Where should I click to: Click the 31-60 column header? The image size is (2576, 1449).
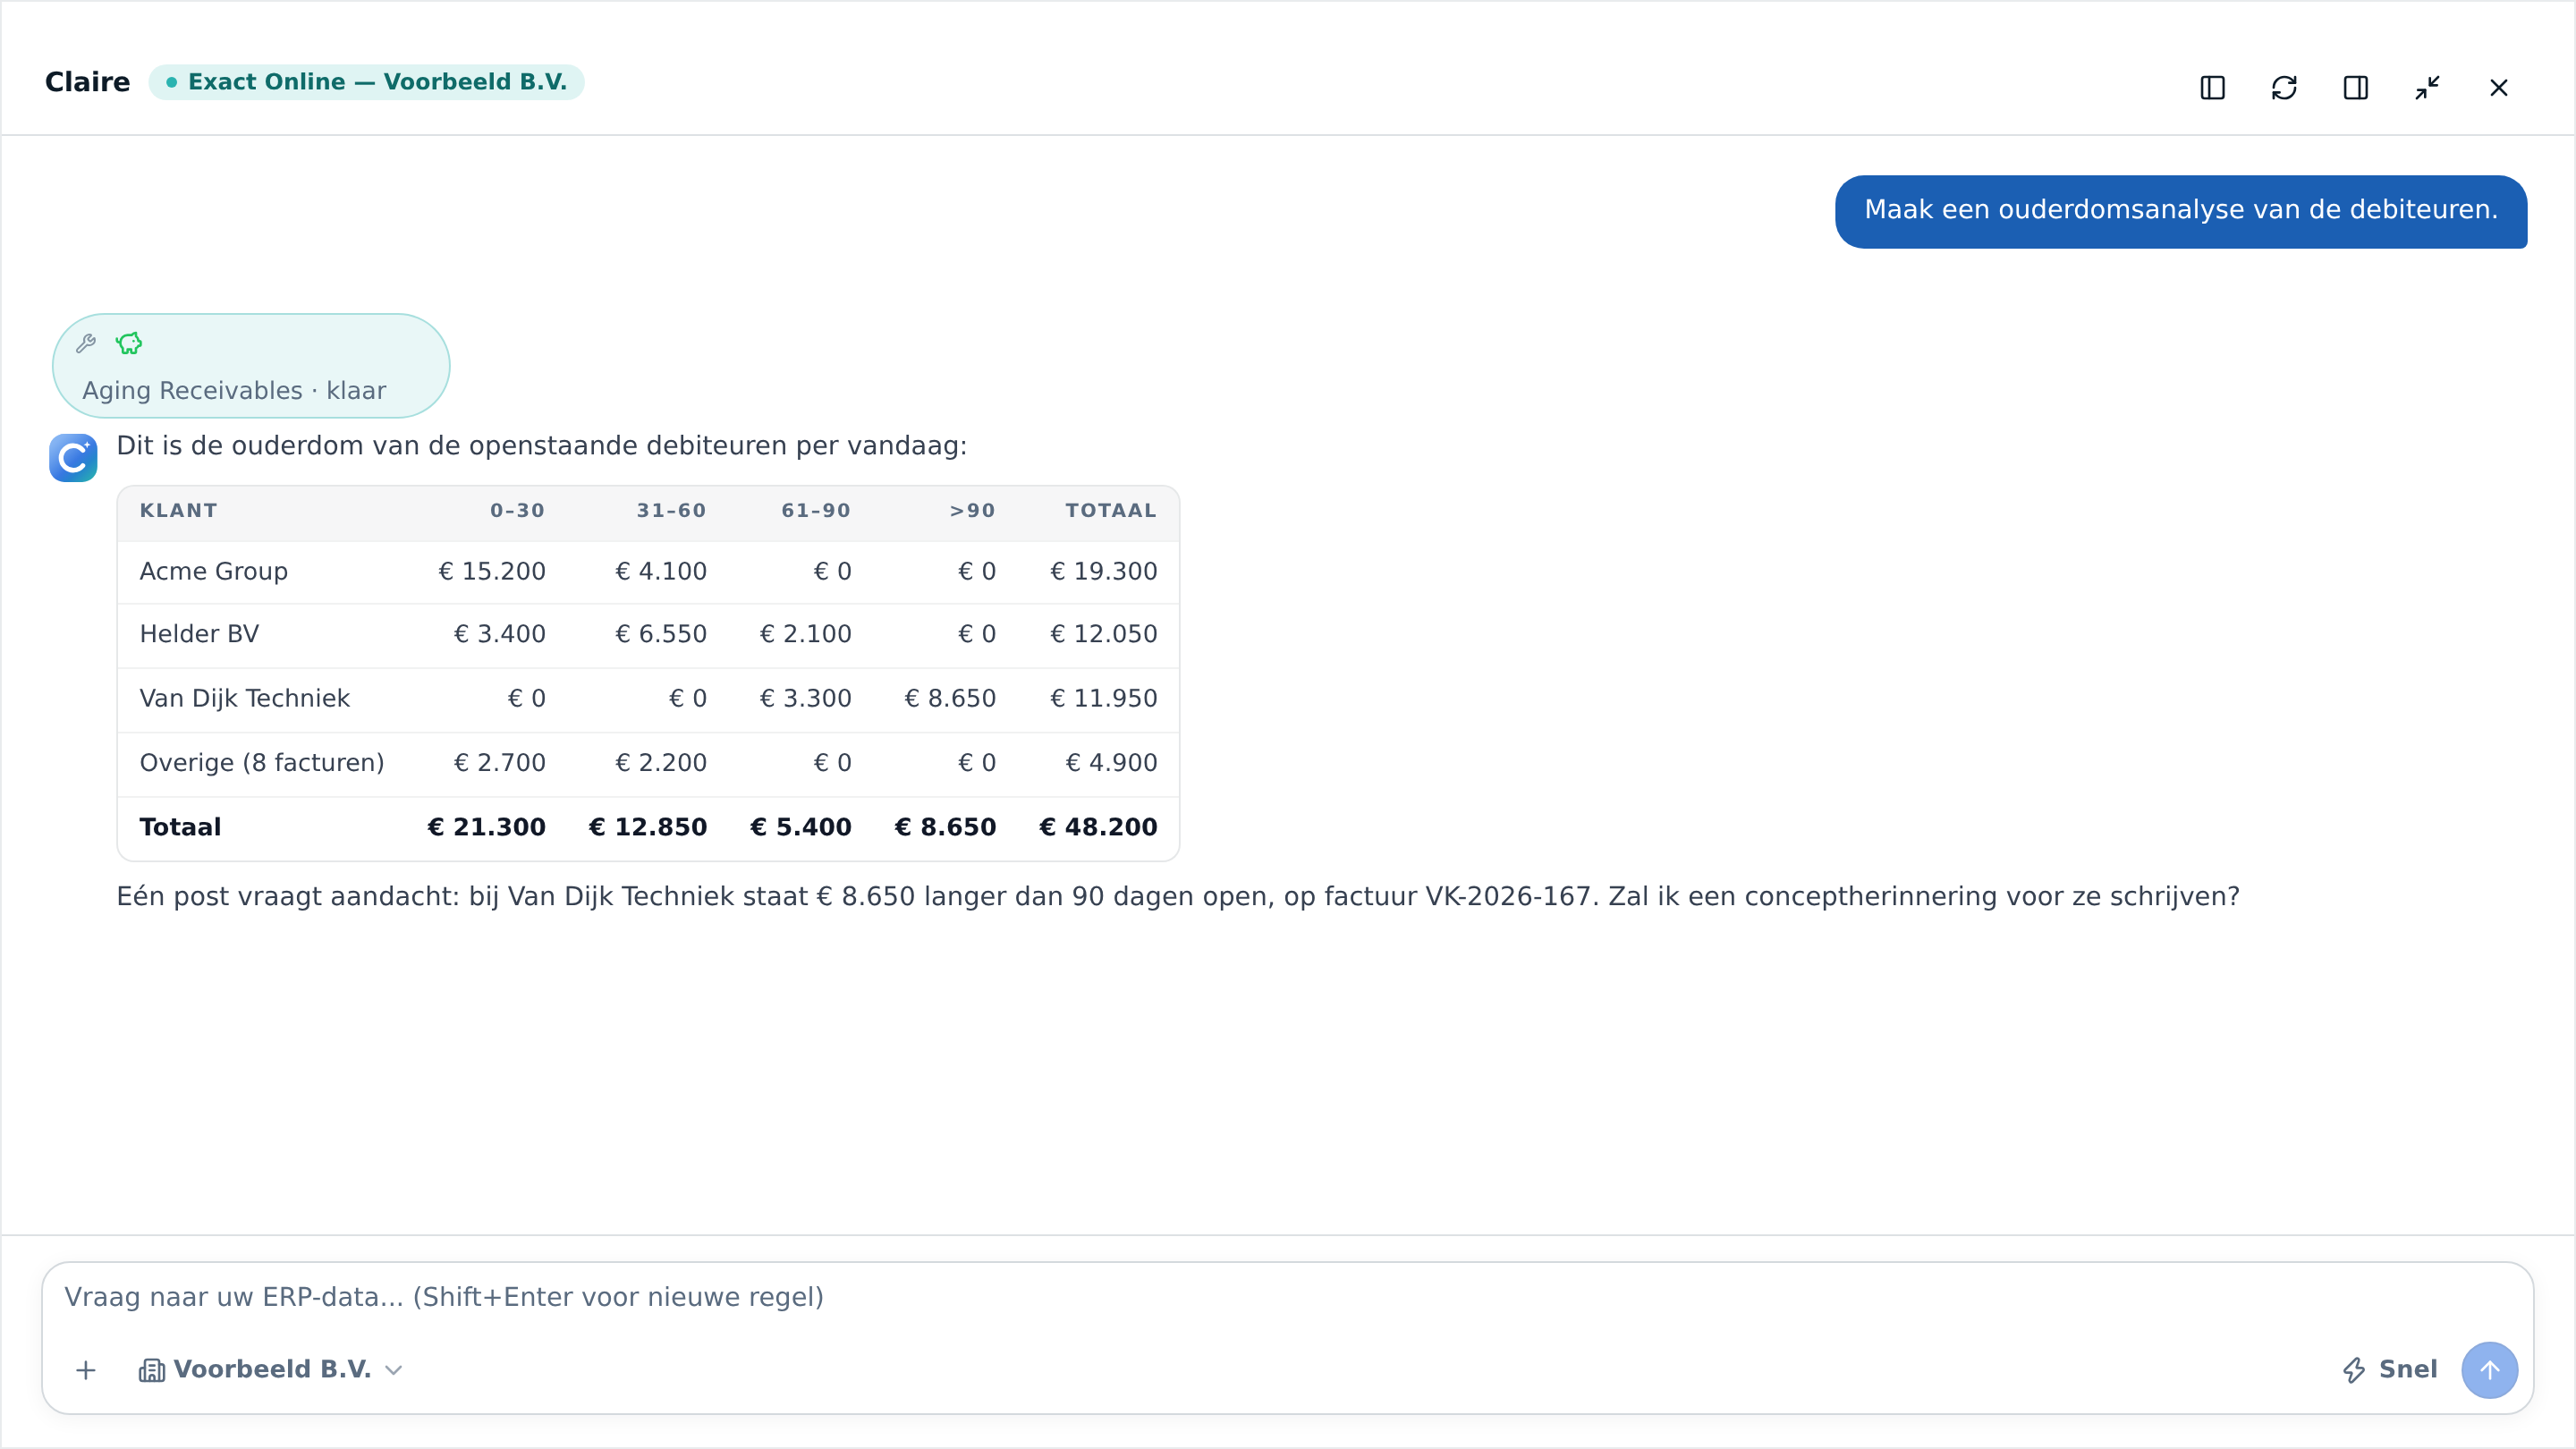pyautogui.click(x=671, y=511)
